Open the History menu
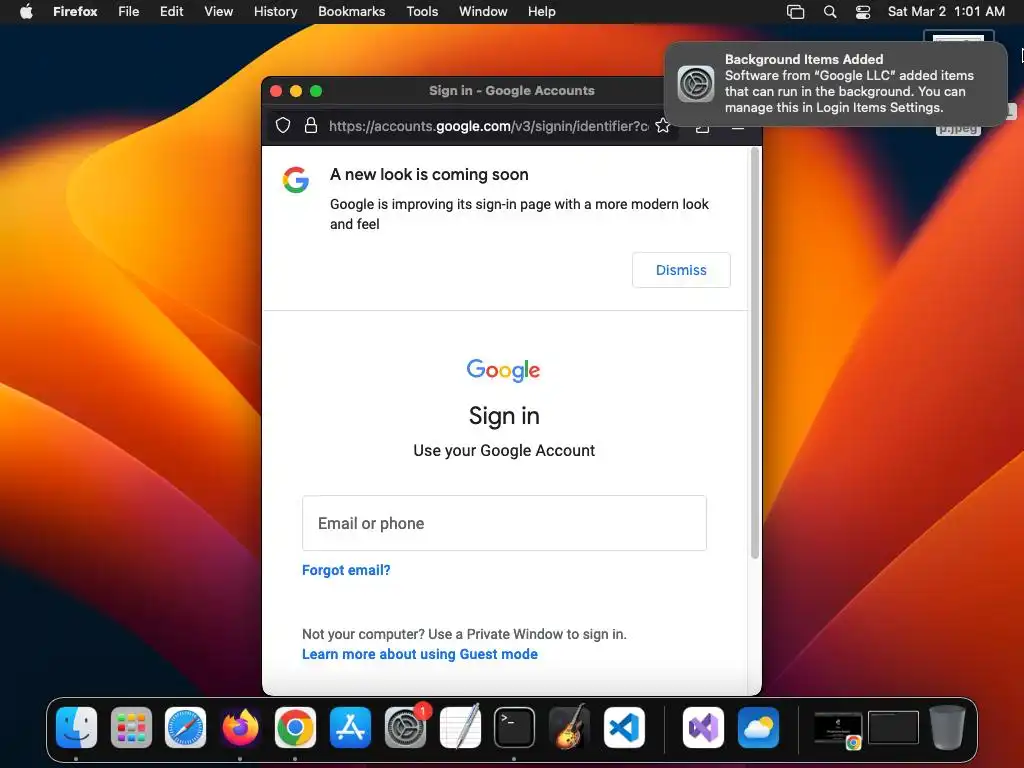The image size is (1024, 768). click(x=275, y=11)
